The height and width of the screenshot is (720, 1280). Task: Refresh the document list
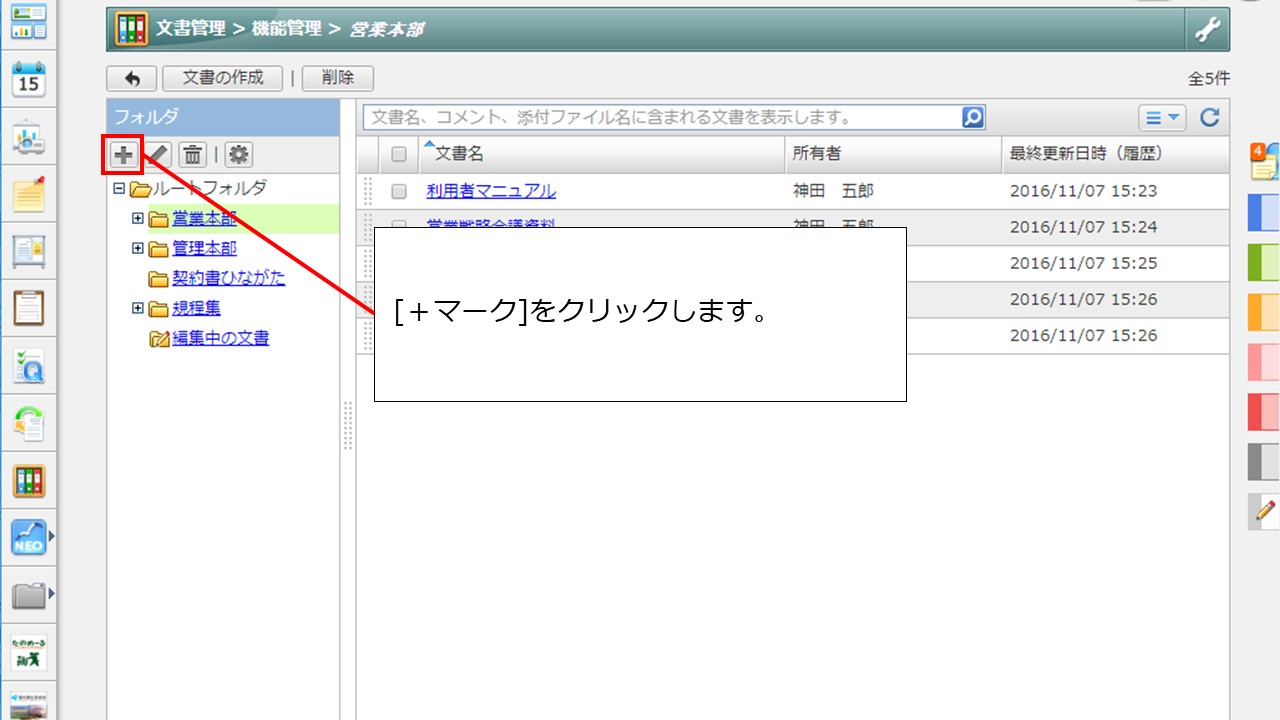(1210, 117)
